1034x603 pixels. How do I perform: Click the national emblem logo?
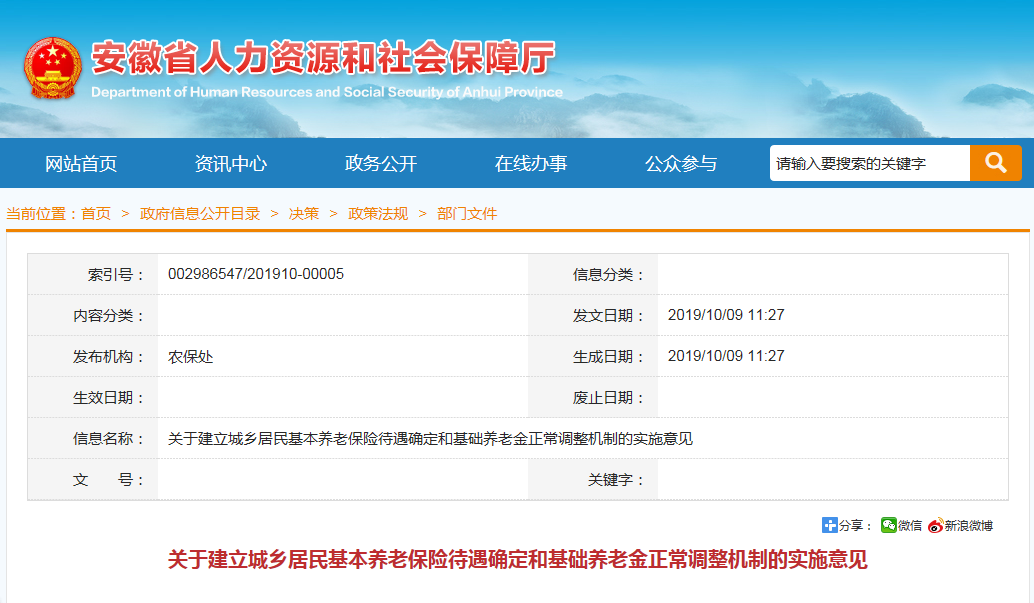[52, 68]
